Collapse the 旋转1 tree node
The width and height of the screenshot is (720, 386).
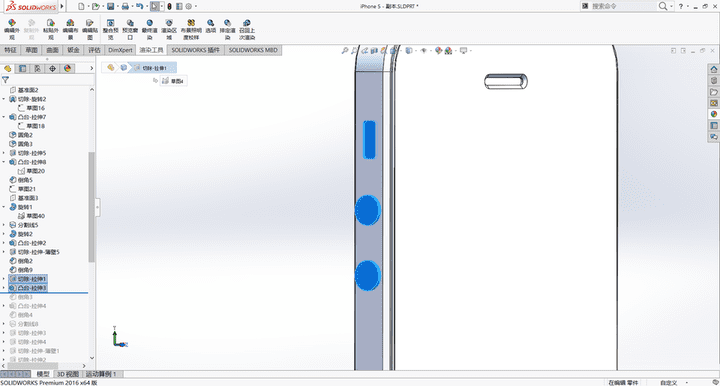tap(4, 207)
